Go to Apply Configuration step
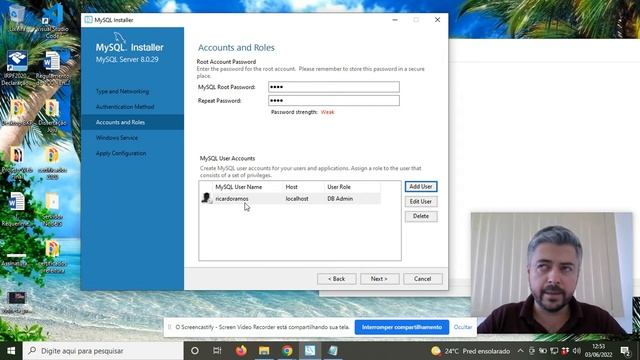The image size is (640, 360). [121, 153]
